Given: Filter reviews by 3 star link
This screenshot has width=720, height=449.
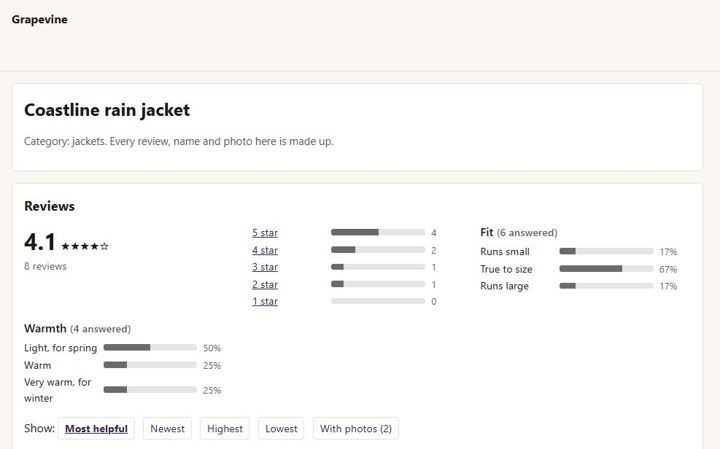Looking at the screenshot, I should (265, 267).
